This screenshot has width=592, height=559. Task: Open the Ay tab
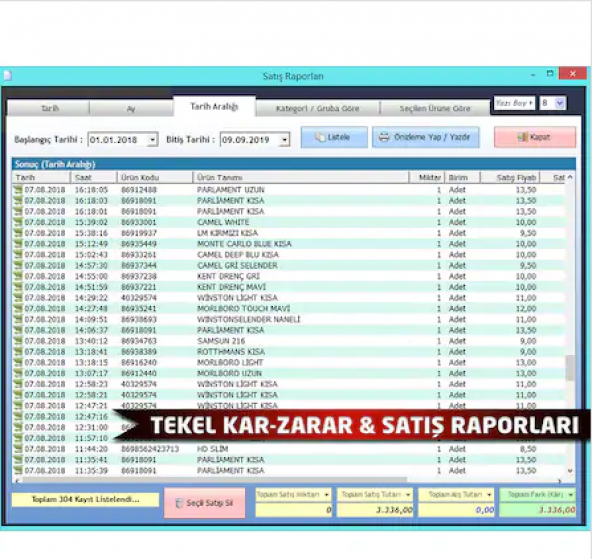pyautogui.click(x=131, y=109)
